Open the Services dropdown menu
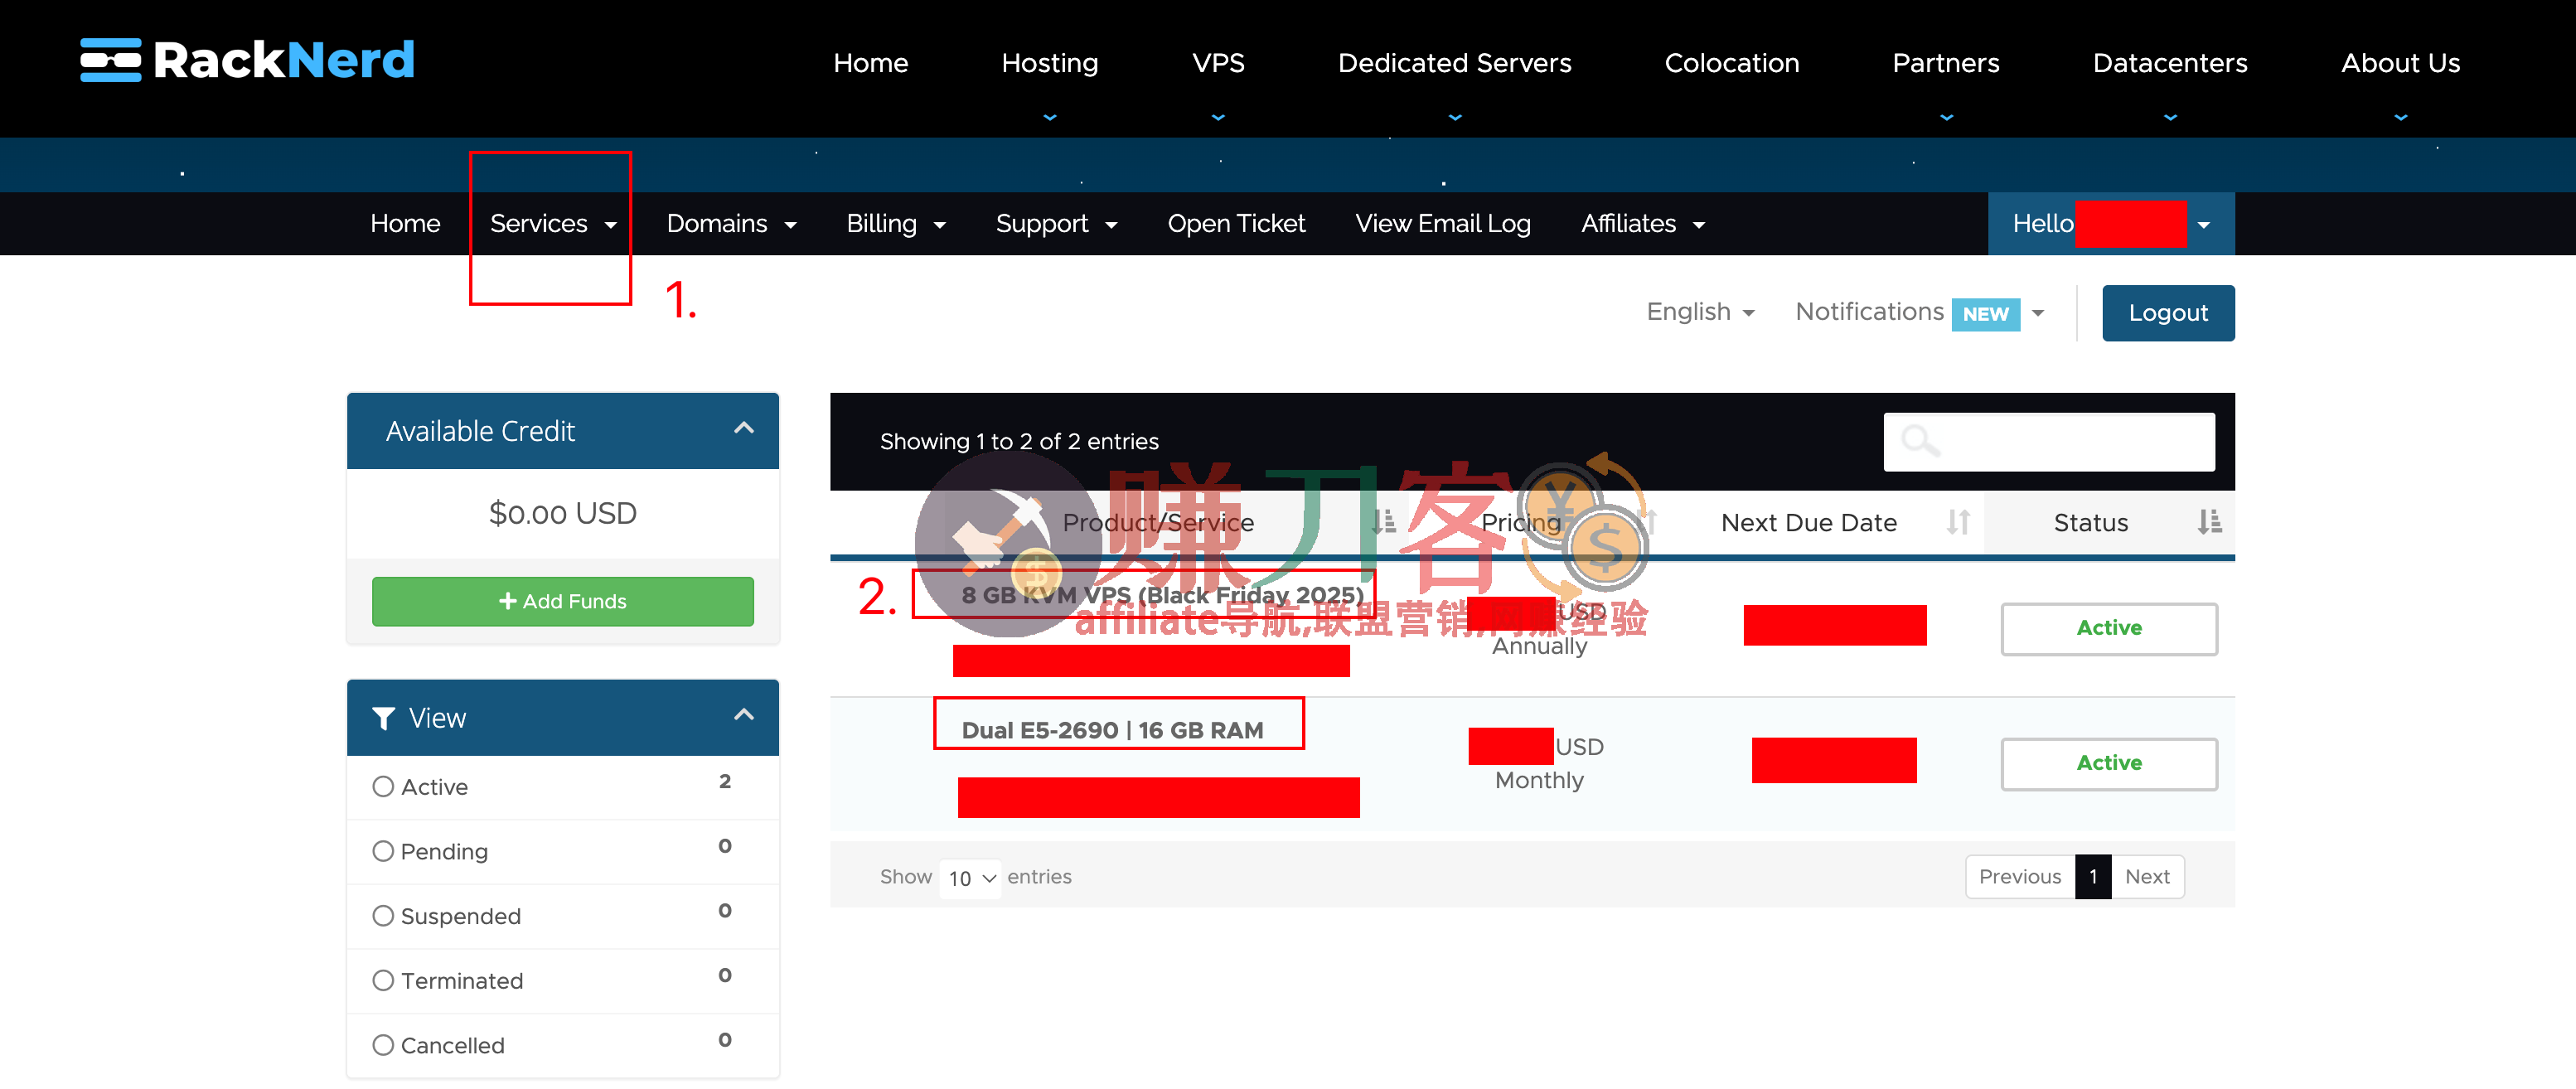This screenshot has height=1089, width=2576. (553, 224)
